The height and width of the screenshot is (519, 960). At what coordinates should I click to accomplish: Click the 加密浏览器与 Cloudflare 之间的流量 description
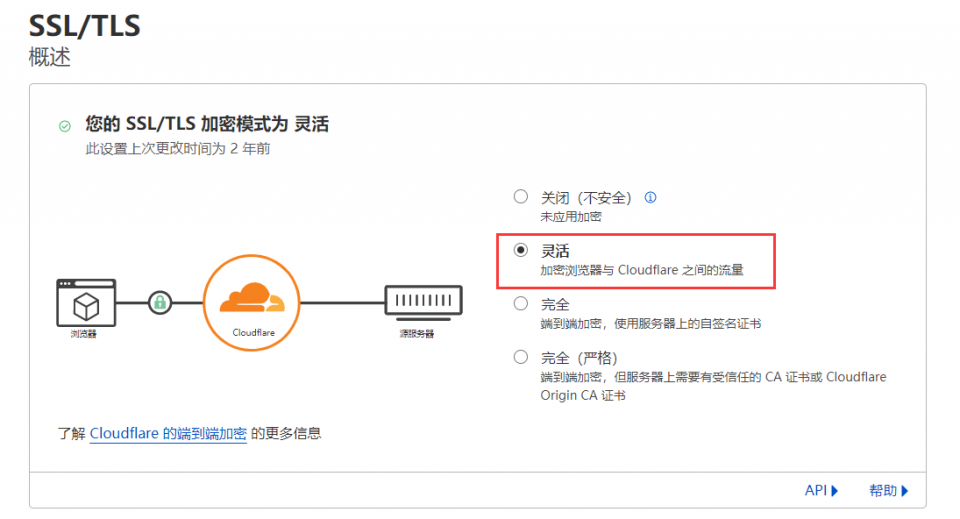(x=642, y=270)
